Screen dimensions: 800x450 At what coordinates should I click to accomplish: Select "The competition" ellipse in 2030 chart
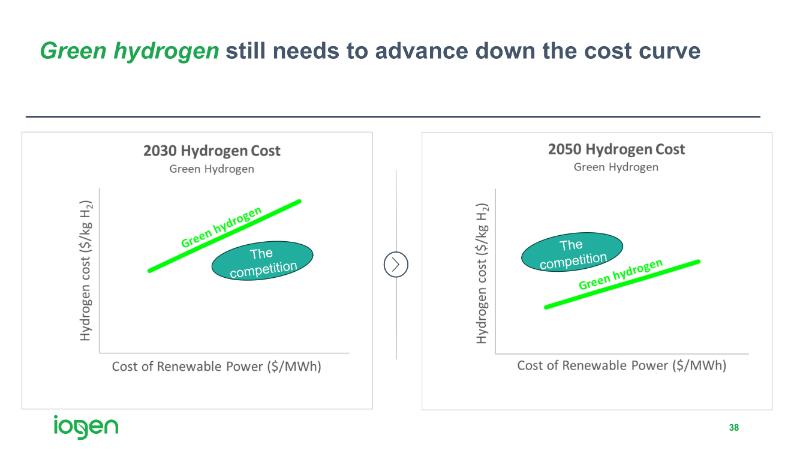(263, 261)
